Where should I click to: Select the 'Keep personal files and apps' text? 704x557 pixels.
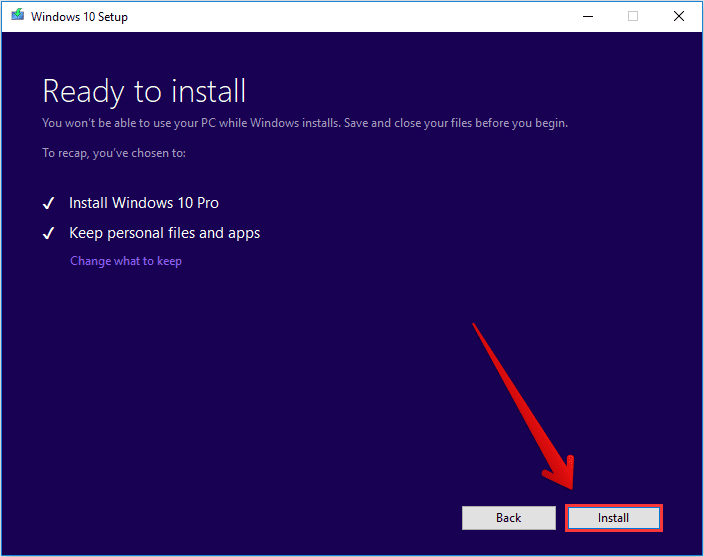pos(164,233)
